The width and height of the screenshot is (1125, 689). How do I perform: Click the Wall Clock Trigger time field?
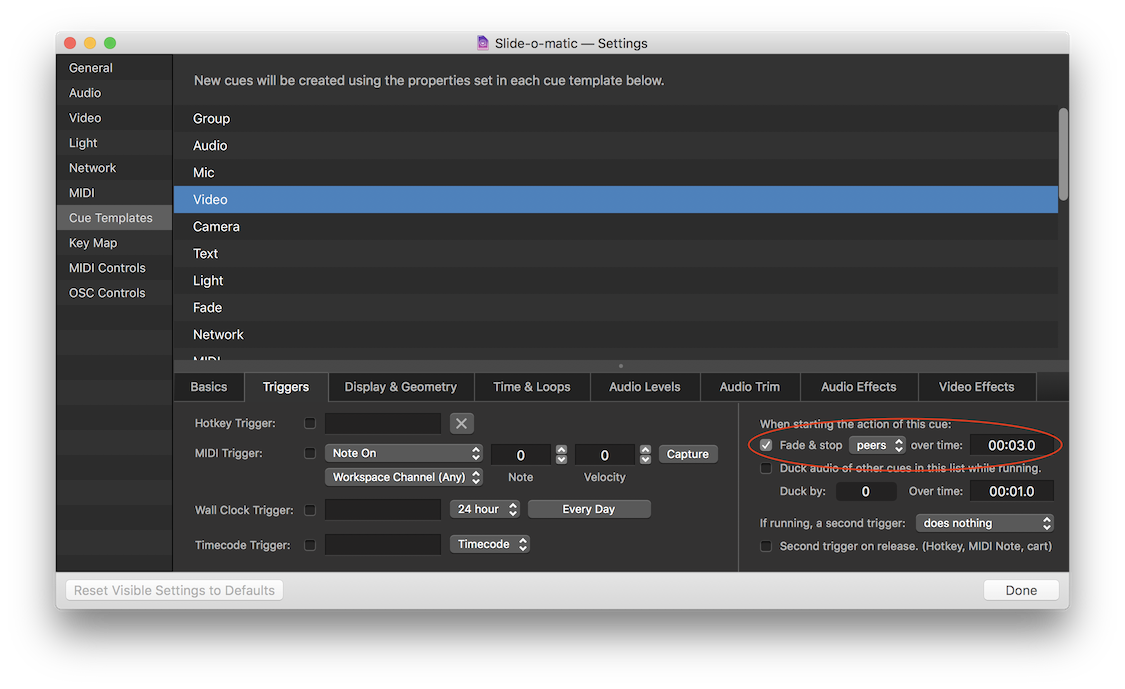(383, 510)
